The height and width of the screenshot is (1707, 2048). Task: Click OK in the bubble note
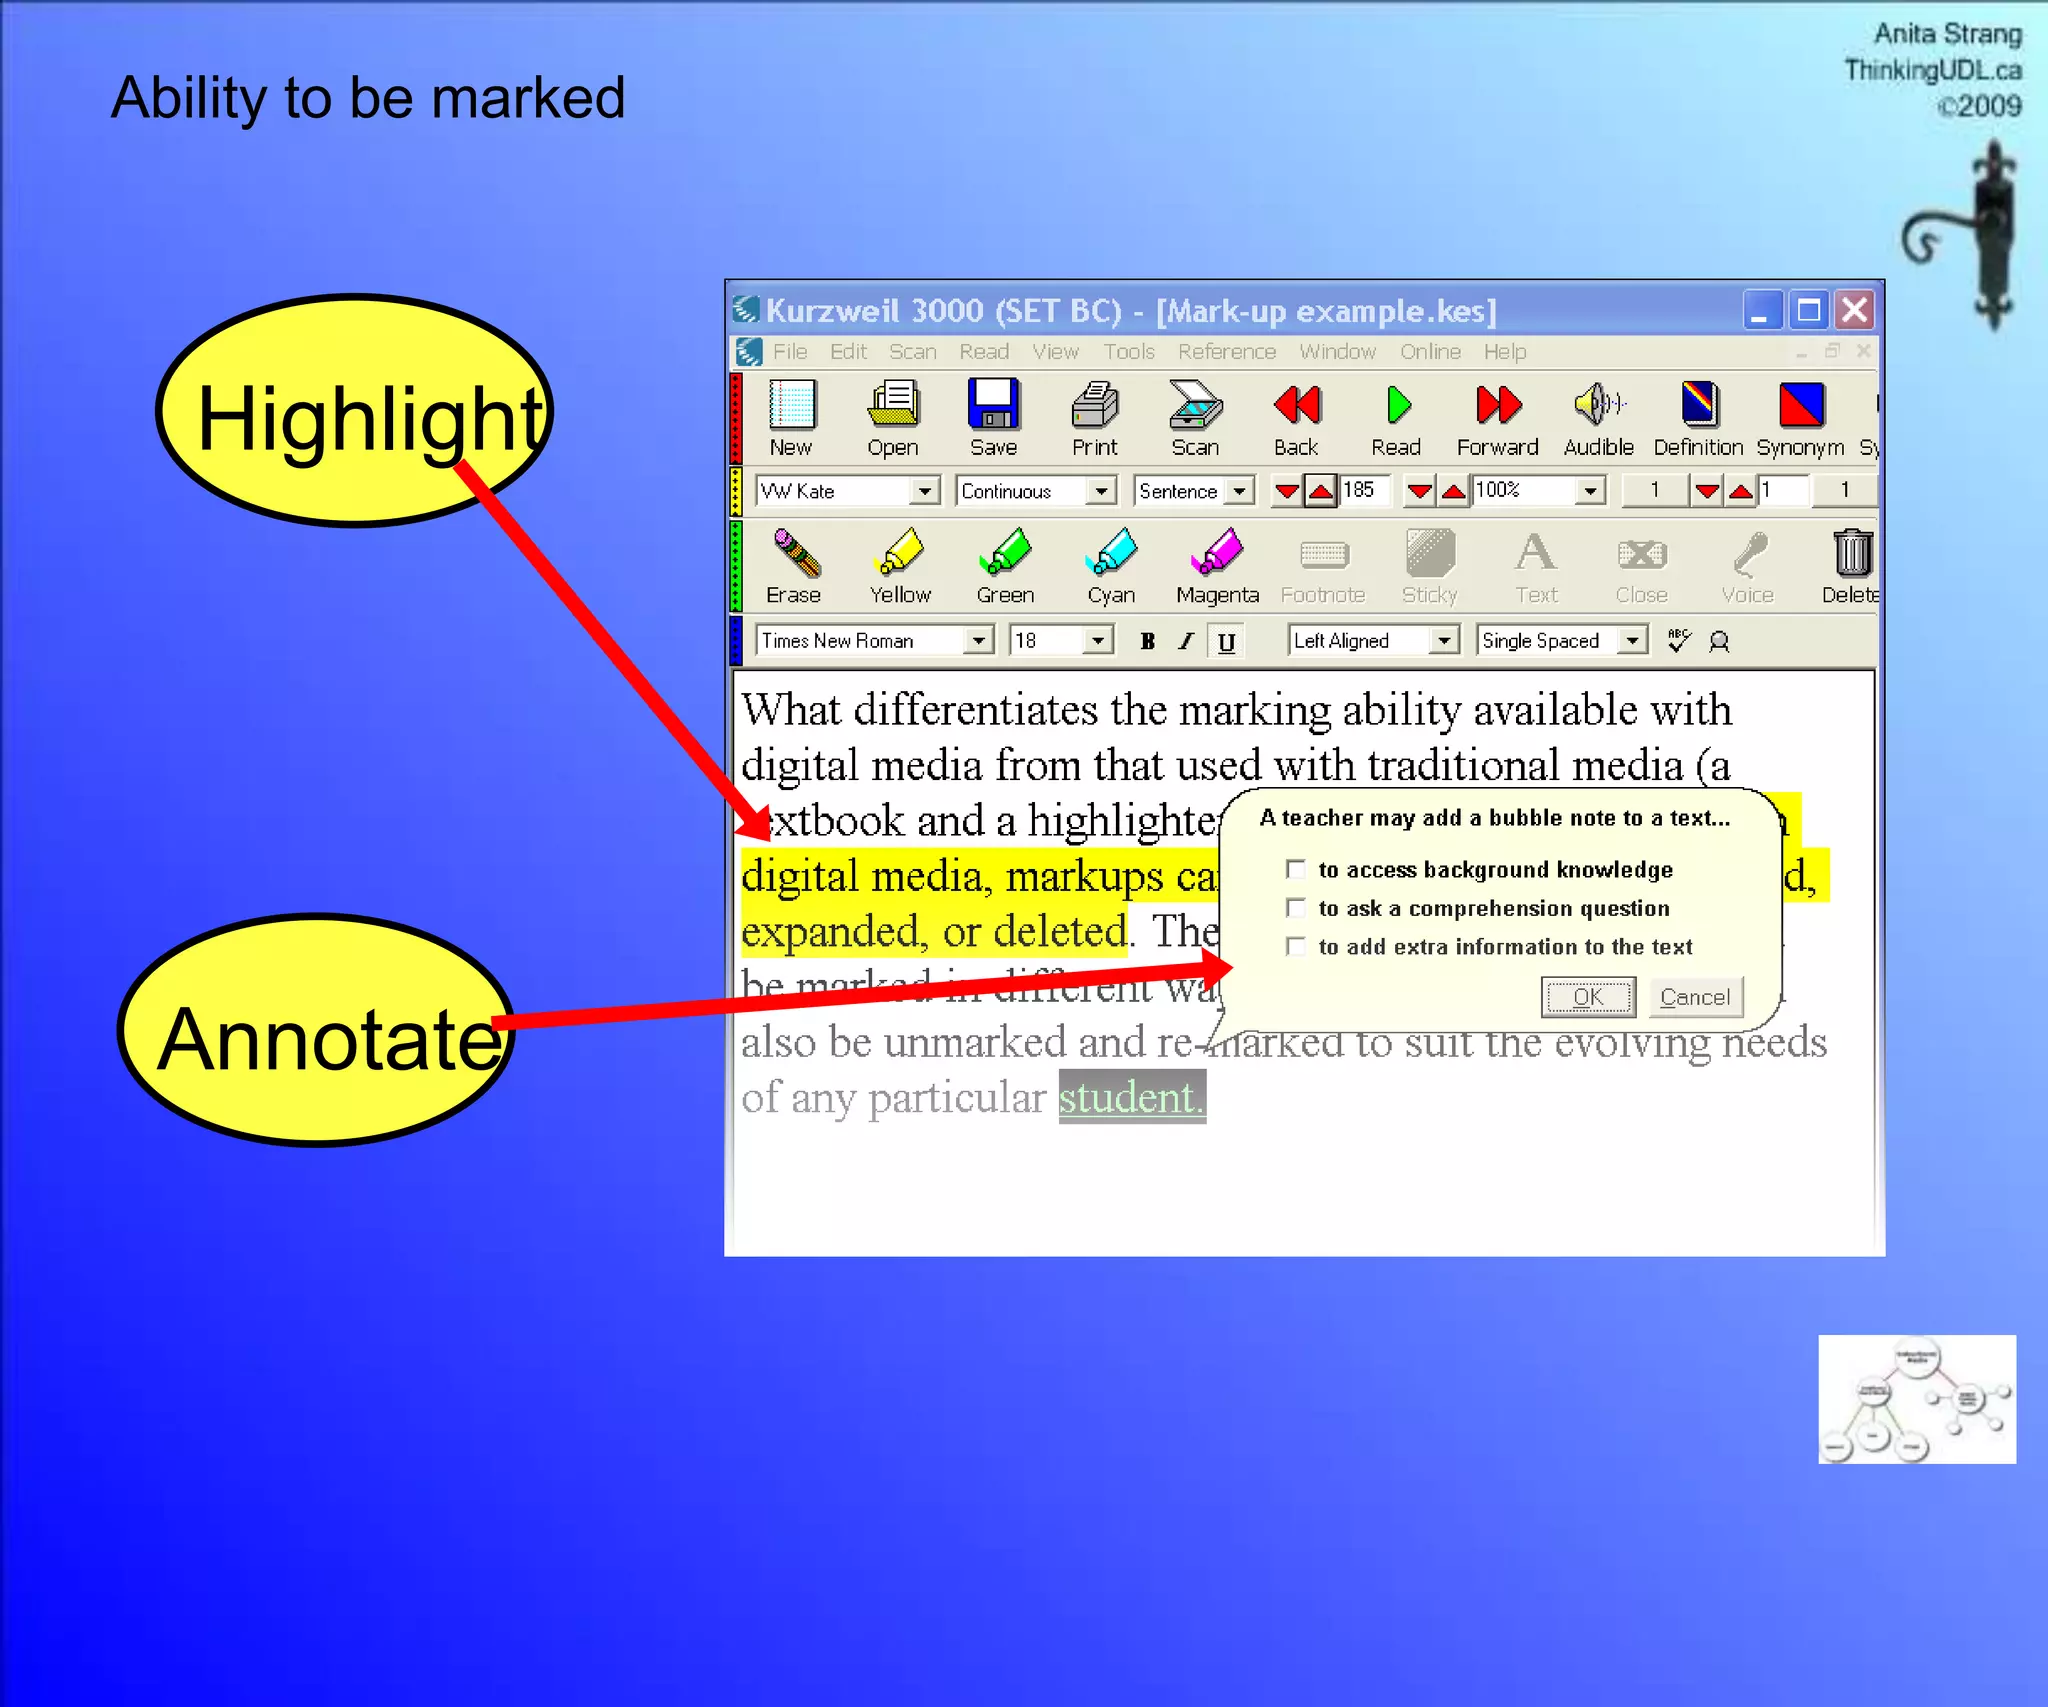(1589, 997)
